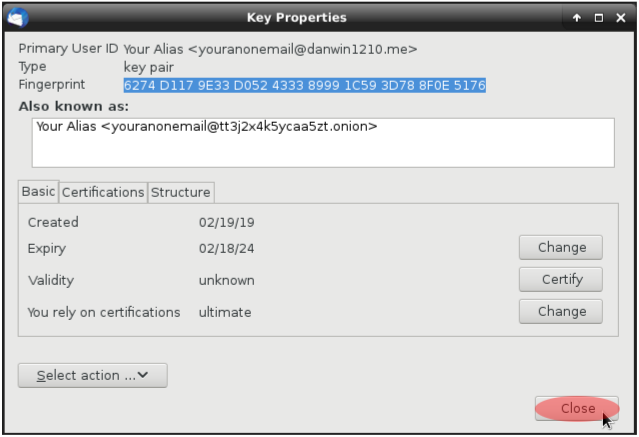Viewport: 639px width, 437px height.
Task: Maximize the Key Properties window
Action: click(x=598, y=18)
